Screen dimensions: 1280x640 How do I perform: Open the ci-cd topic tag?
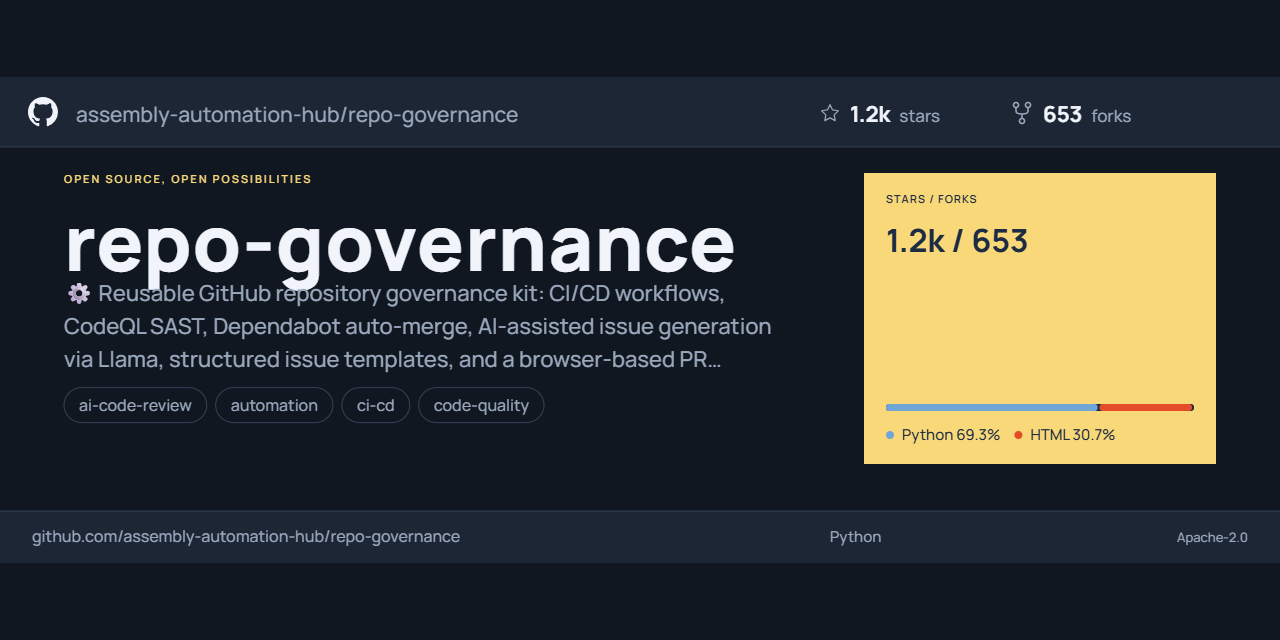coord(376,405)
